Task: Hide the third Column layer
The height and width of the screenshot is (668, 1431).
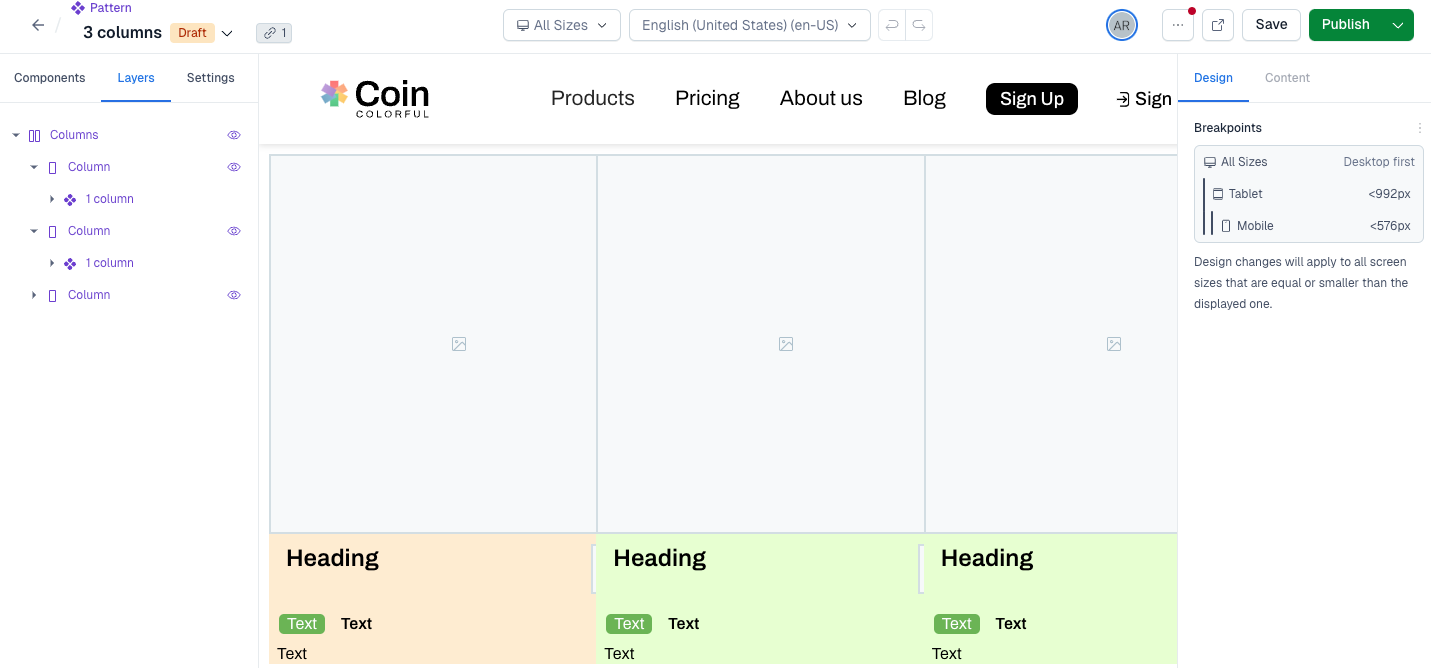Action: coord(234,294)
